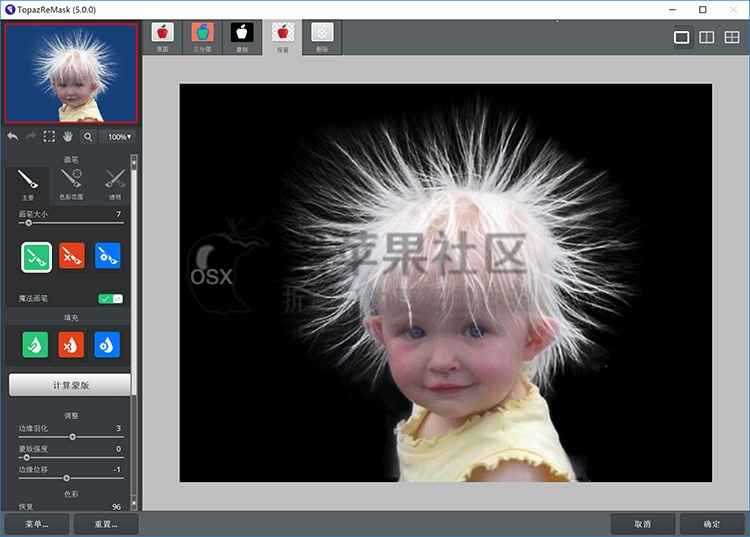Viewport: 750px width, 537px height.
Task: Adjust the 边缘羽化 edge feather slider
Action: (x=71, y=437)
